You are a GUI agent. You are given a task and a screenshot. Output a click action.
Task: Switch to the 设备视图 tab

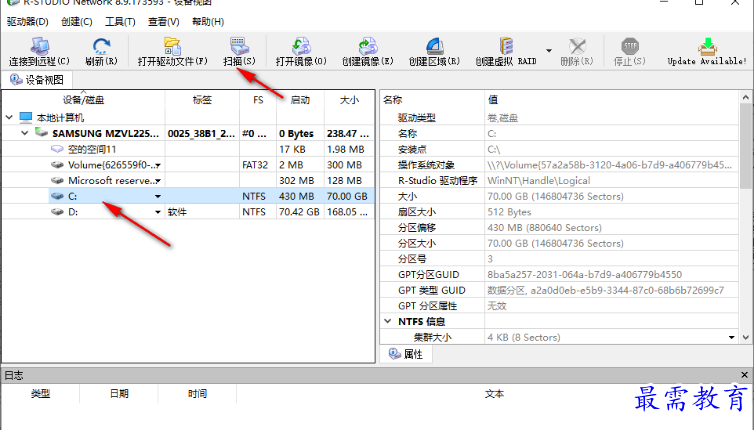click(37, 80)
